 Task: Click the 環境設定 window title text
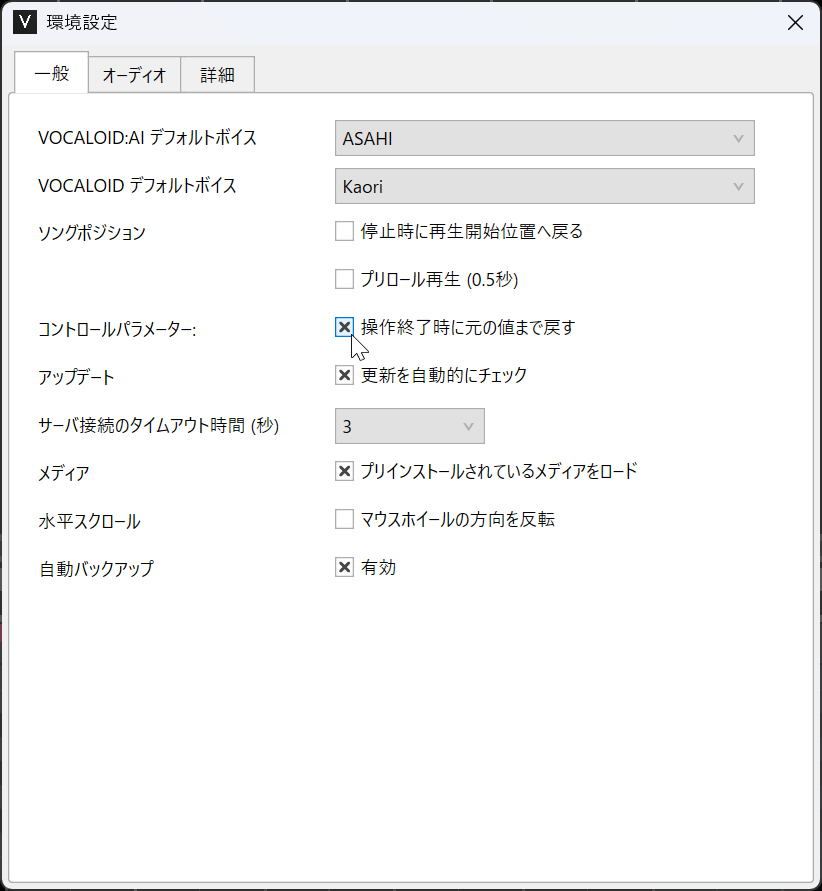(82, 23)
